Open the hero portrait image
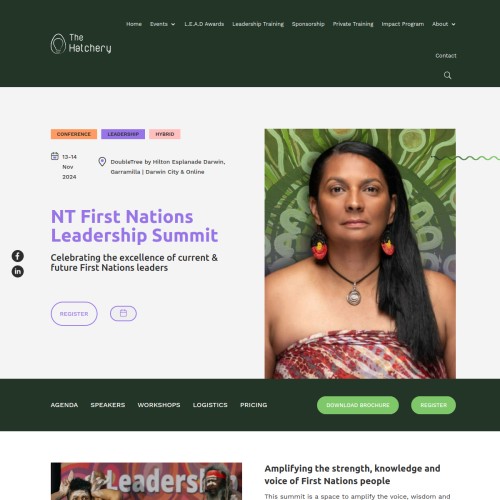Image resolution: width=500 pixels, height=500 pixels. [x=360, y=254]
